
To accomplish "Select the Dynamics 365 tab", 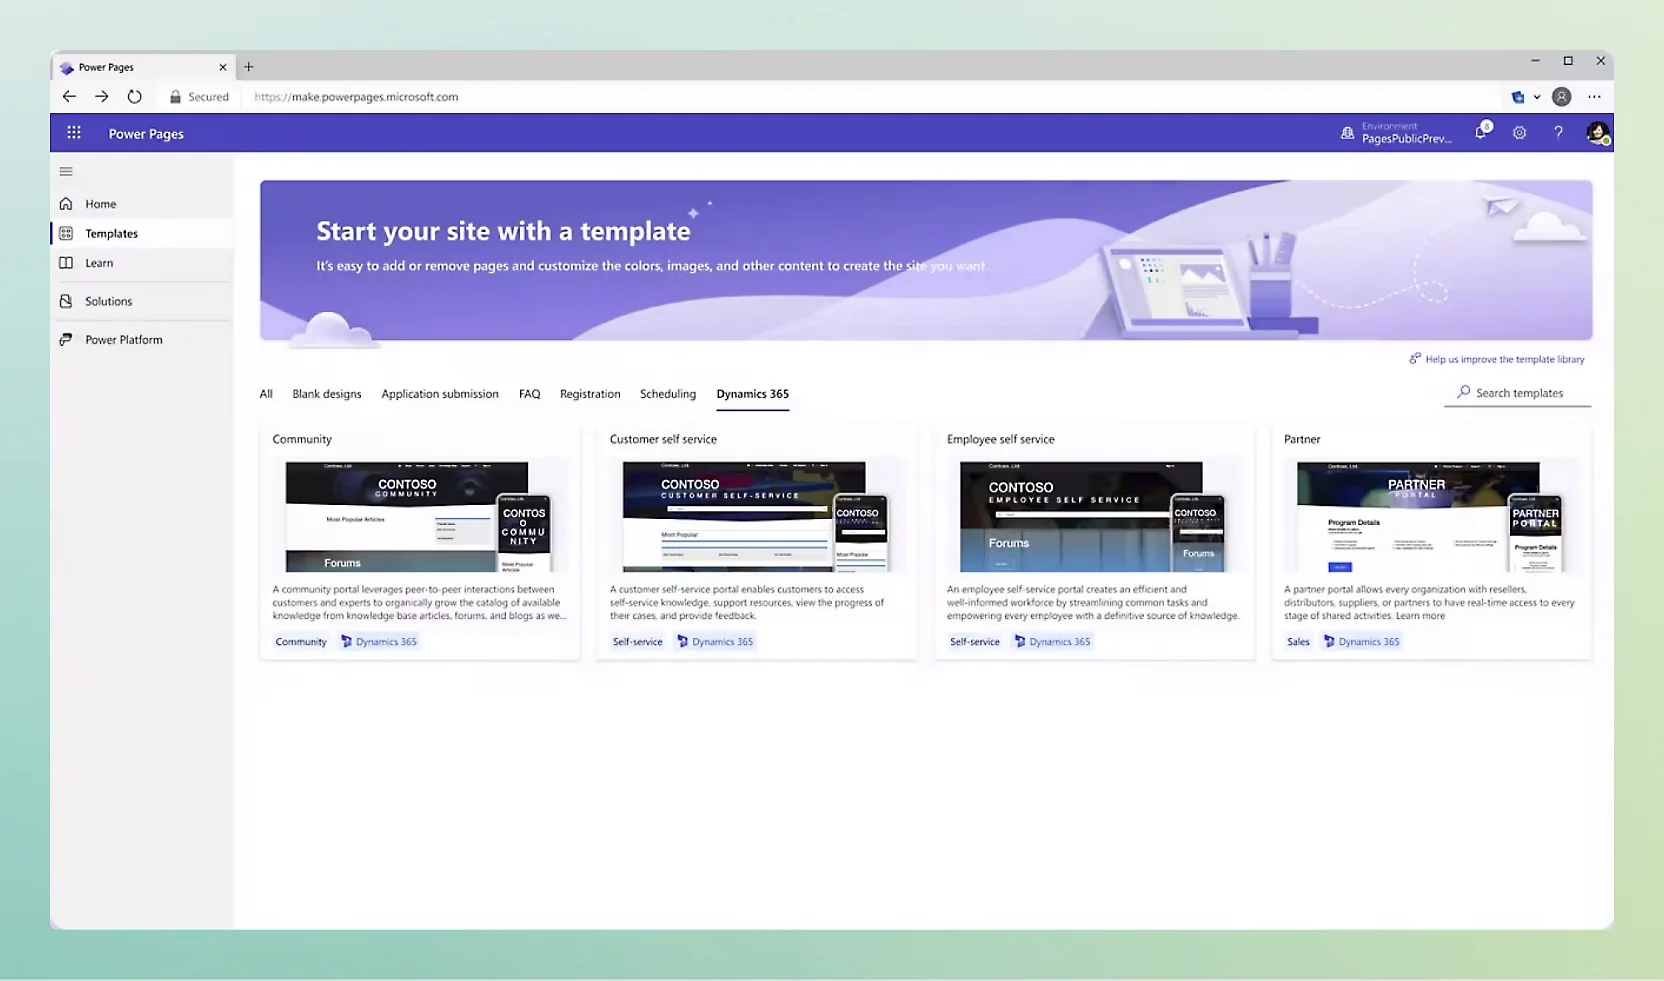I will click(753, 394).
